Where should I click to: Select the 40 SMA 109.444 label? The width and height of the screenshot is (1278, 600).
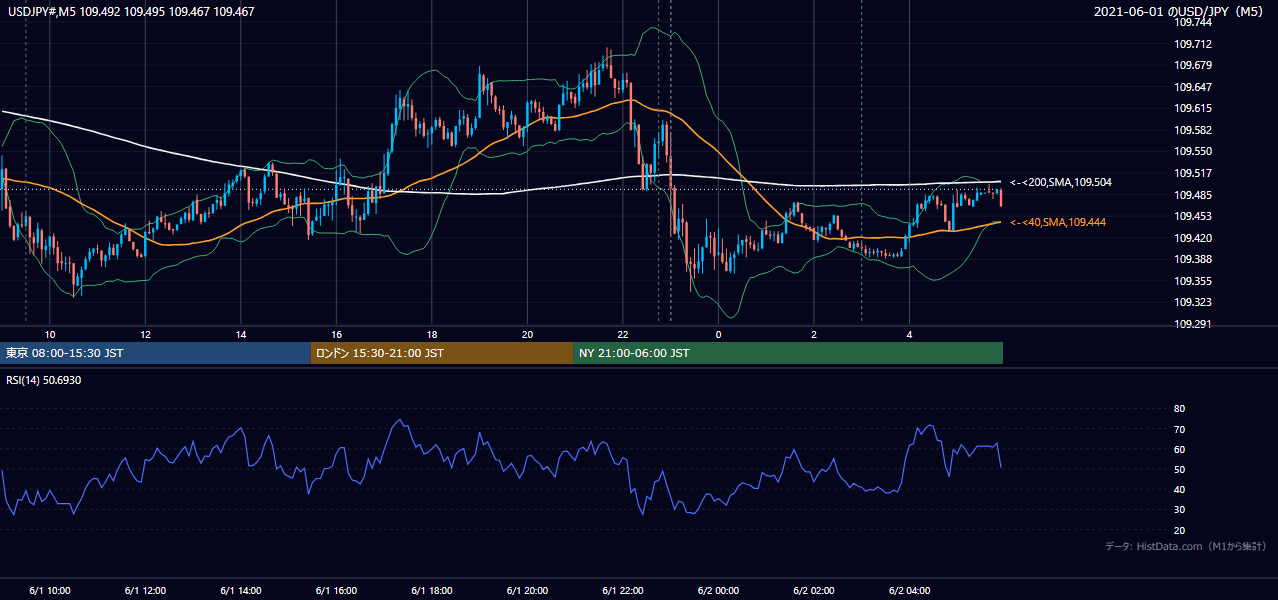[1058, 222]
